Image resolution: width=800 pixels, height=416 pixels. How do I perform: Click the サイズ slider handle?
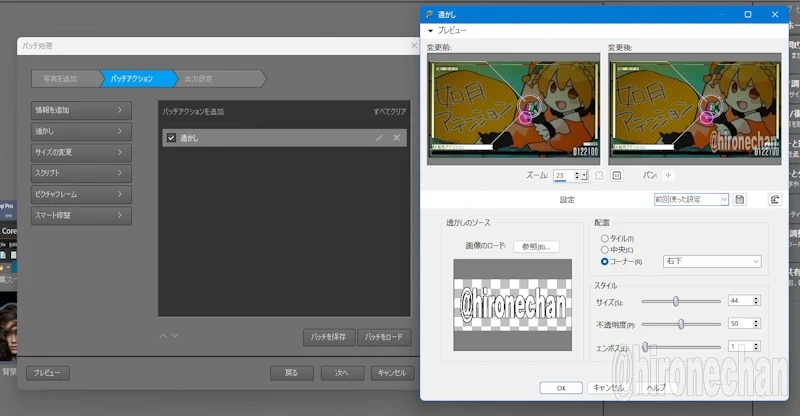[x=676, y=301]
